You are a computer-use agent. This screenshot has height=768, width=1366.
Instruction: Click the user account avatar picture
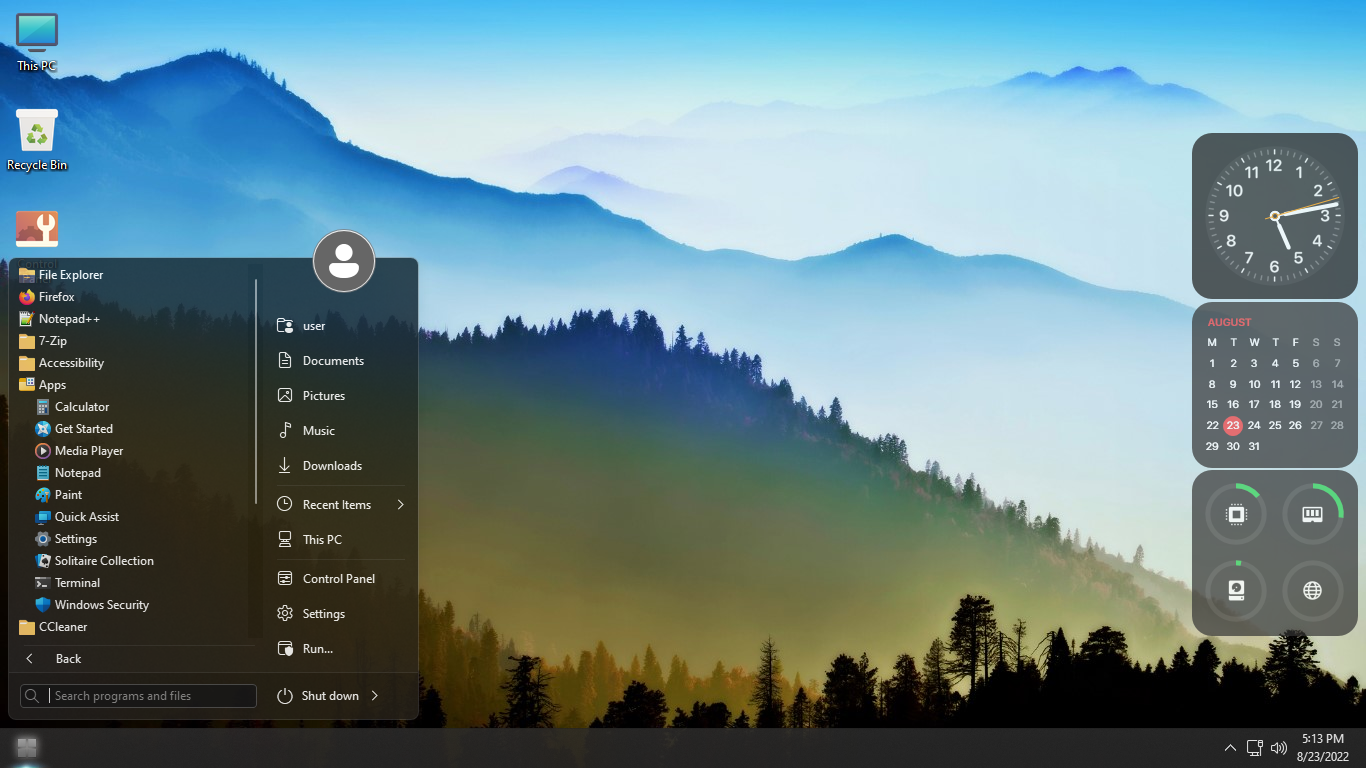tap(344, 261)
